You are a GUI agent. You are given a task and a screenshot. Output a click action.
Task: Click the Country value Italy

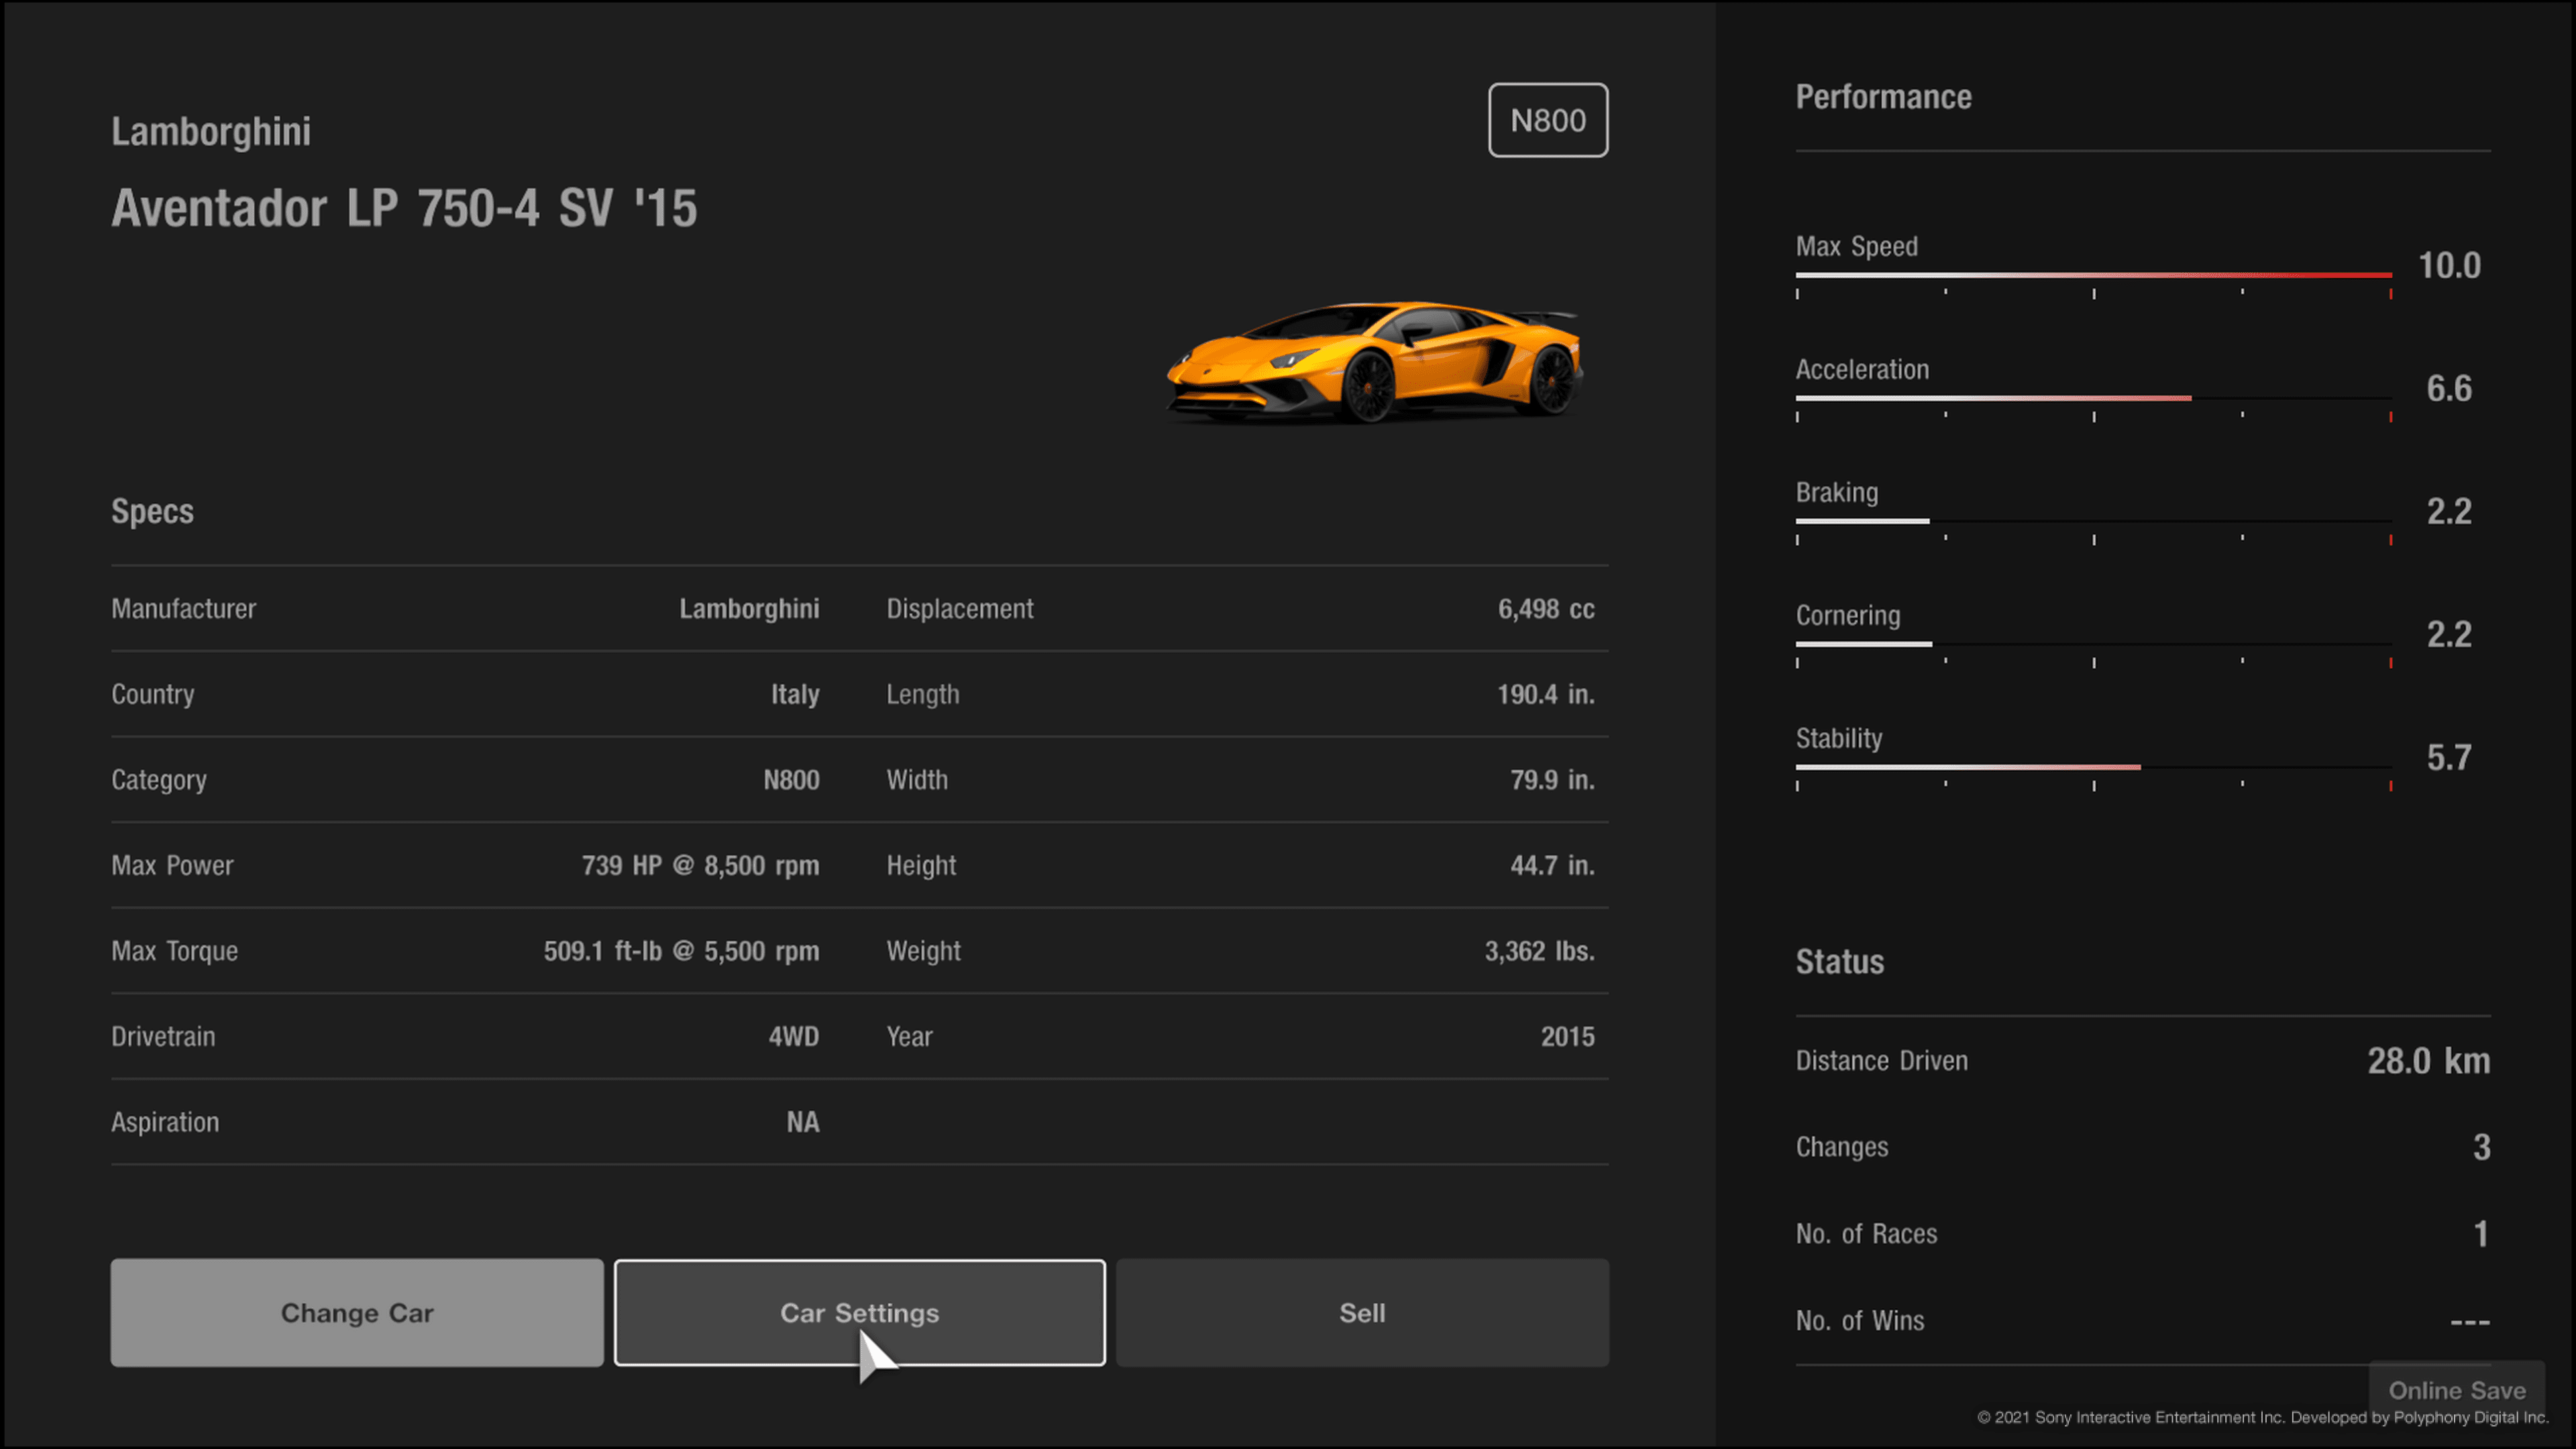(795, 694)
